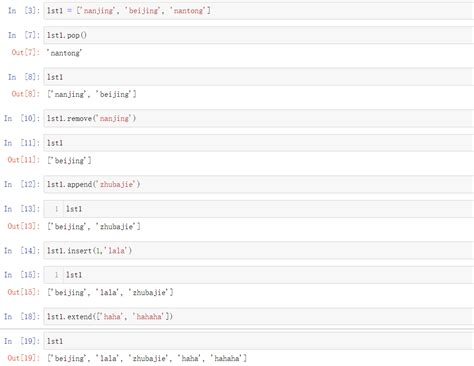Viewport: 474px width, 366px height.
Task: Click the In [18] prompt label
Action: point(22,317)
